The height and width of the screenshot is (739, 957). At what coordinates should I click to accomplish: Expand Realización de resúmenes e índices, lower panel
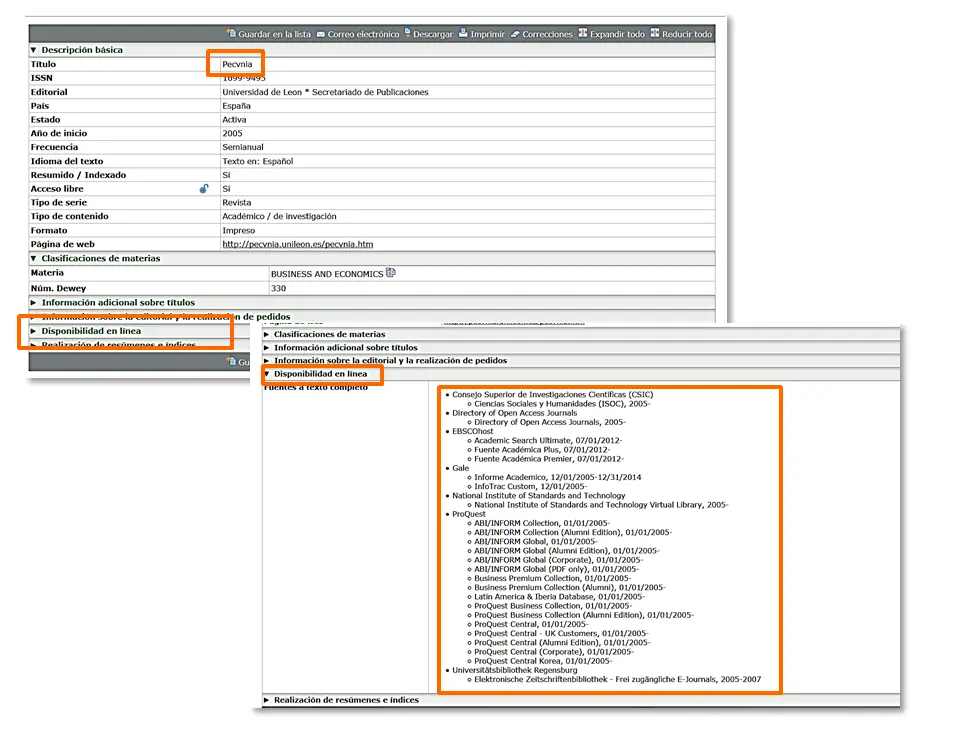pyautogui.click(x=267, y=700)
